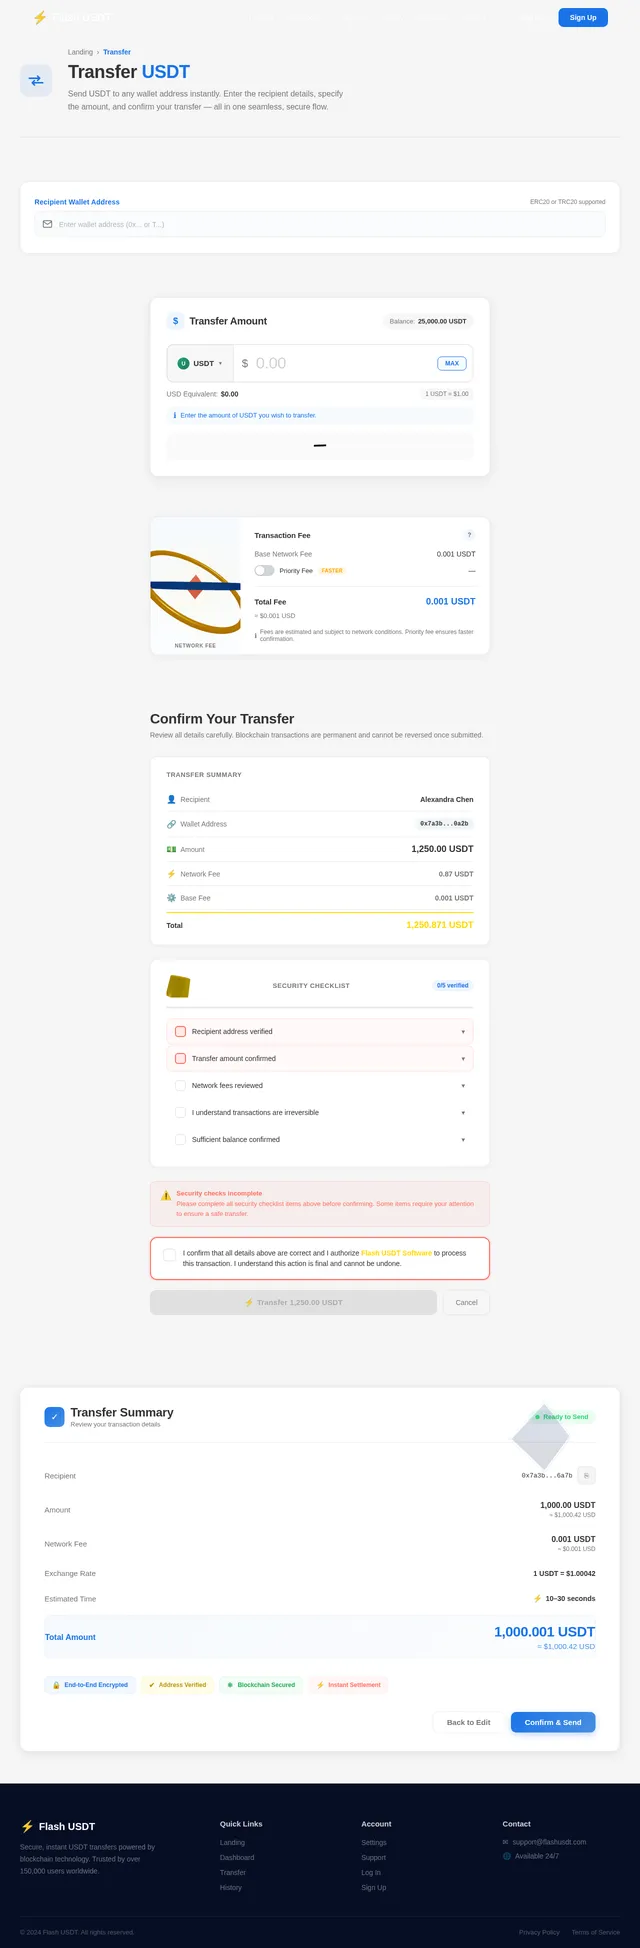The height and width of the screenshot is (1948, 640).
Task: Check Recipient address verified checkbox
Action: [x=181, y=1031]
